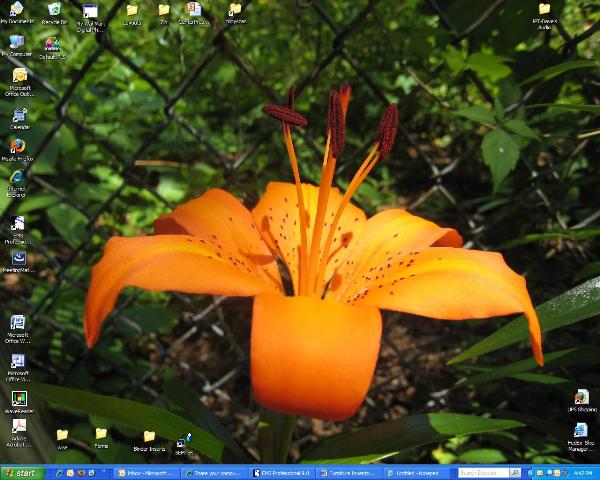The width and height of the screenshot is (600, 480).
Task: Select the PowerPoint document icon on top row
Action: click(194, 14)
